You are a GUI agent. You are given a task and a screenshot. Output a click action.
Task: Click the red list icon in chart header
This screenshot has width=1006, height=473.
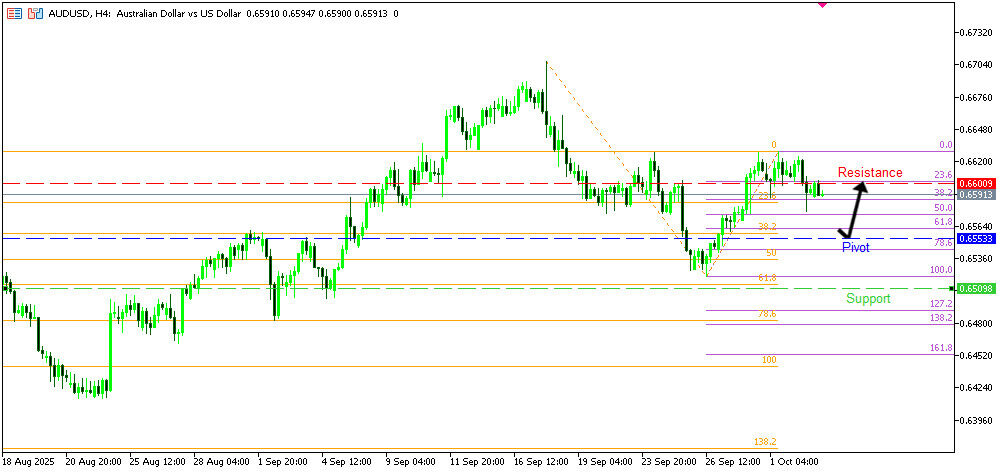11,14
